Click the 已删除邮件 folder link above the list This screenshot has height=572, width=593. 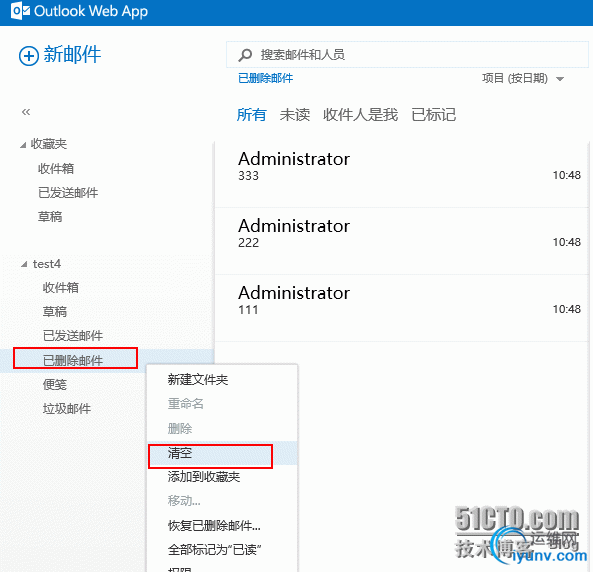[x=265, y=78]
